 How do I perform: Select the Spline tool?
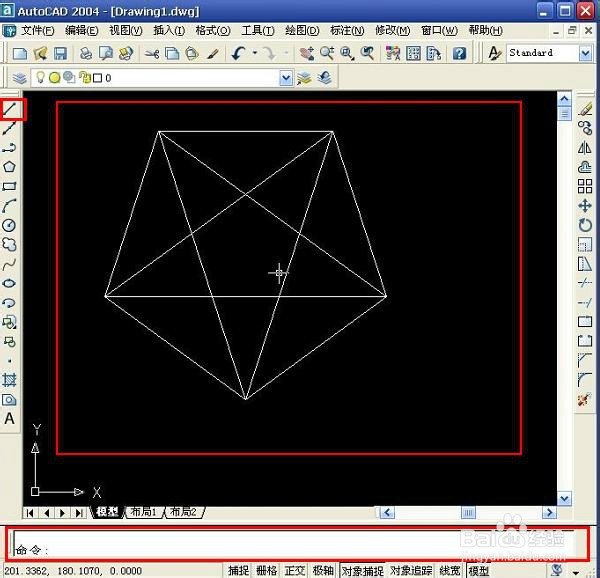[10, 264]
